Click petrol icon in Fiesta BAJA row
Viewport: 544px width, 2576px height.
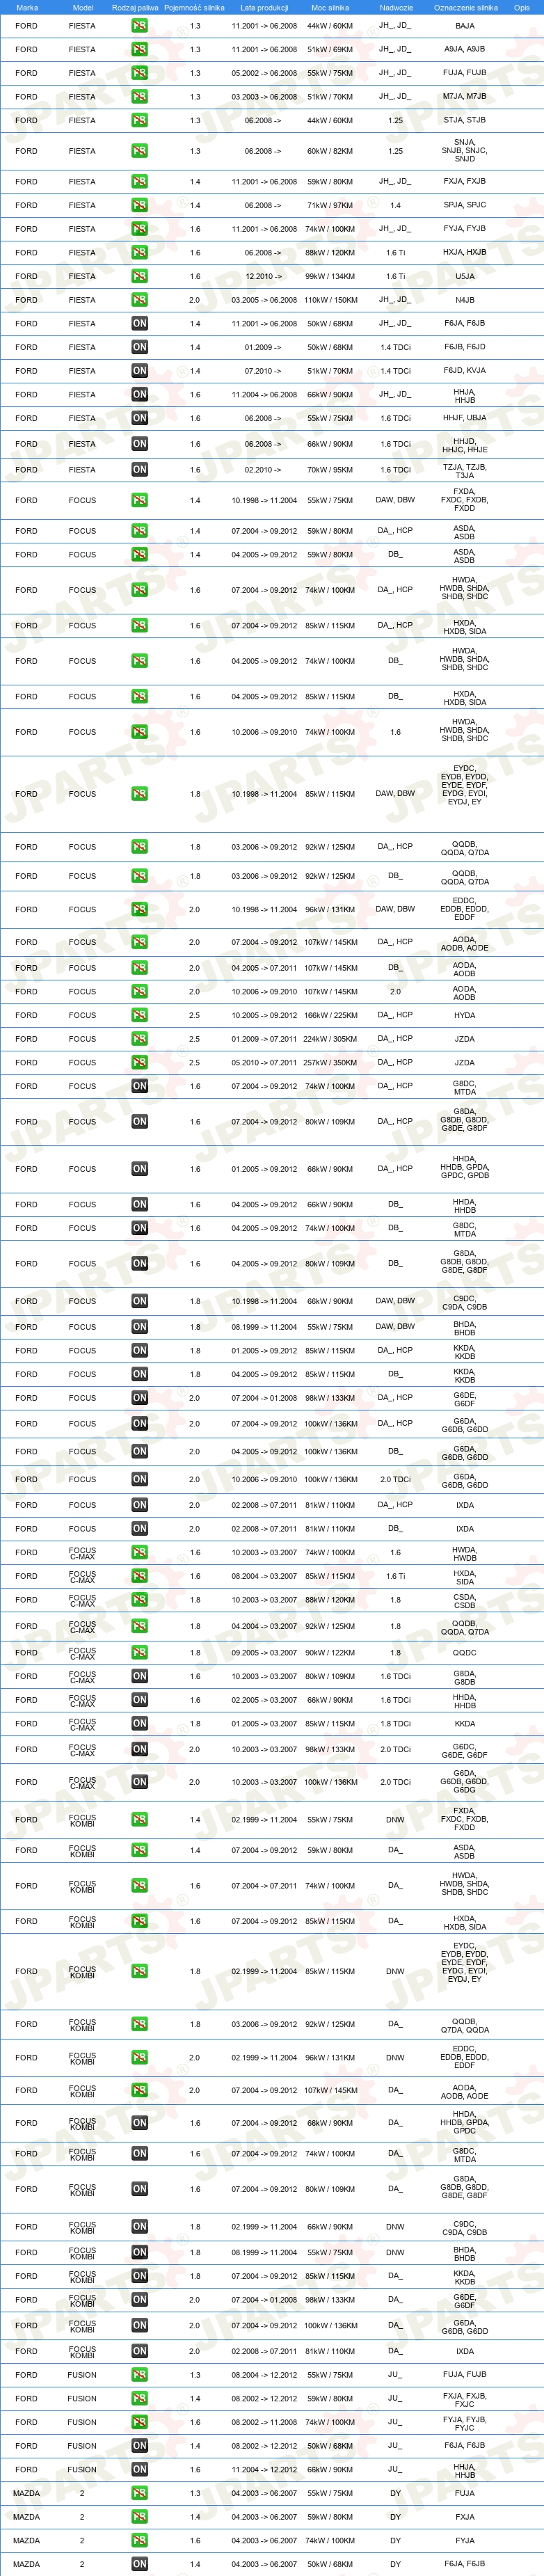[139, 26]
